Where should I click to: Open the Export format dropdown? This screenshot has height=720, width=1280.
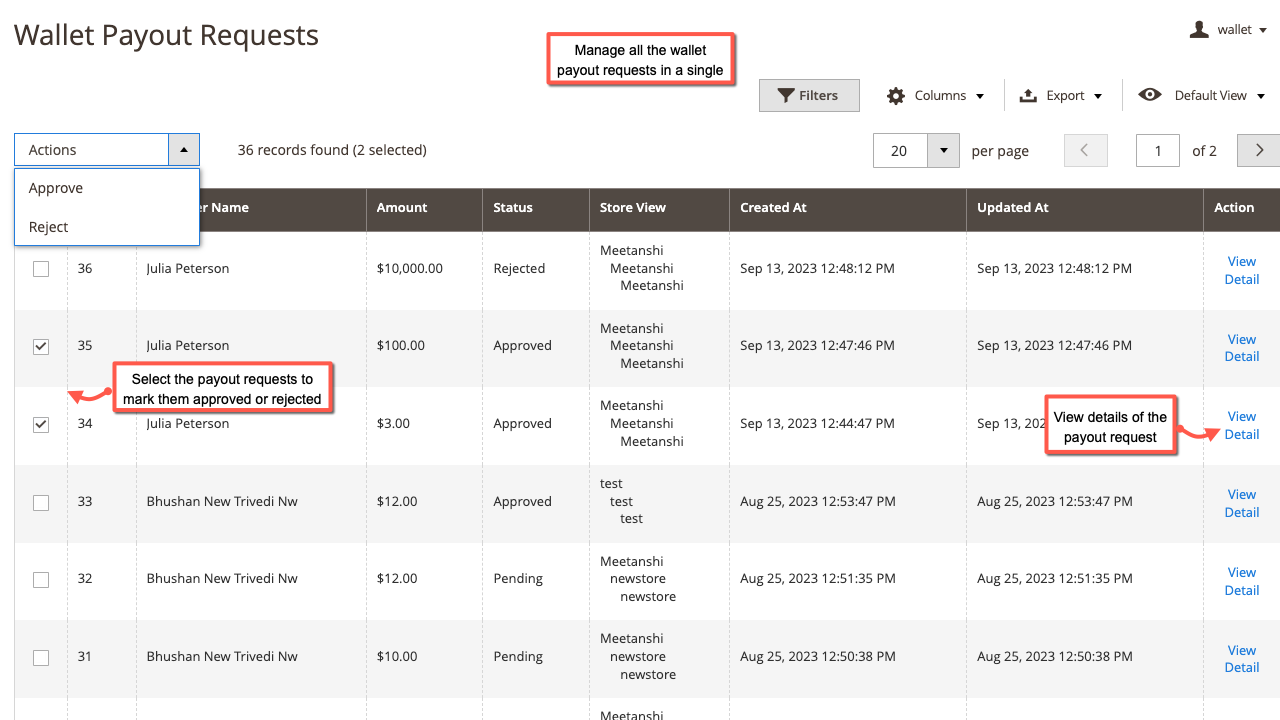coord(1100,95)
